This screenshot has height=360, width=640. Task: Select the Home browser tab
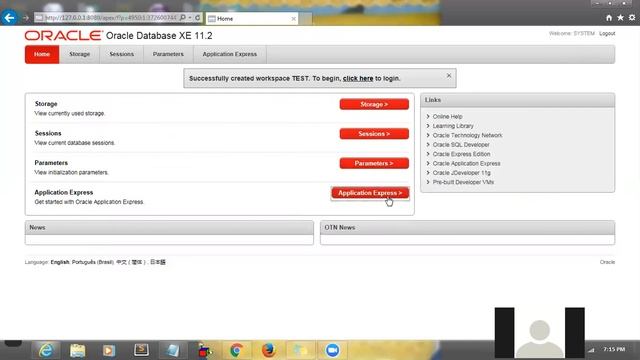[x=252, y=19]
